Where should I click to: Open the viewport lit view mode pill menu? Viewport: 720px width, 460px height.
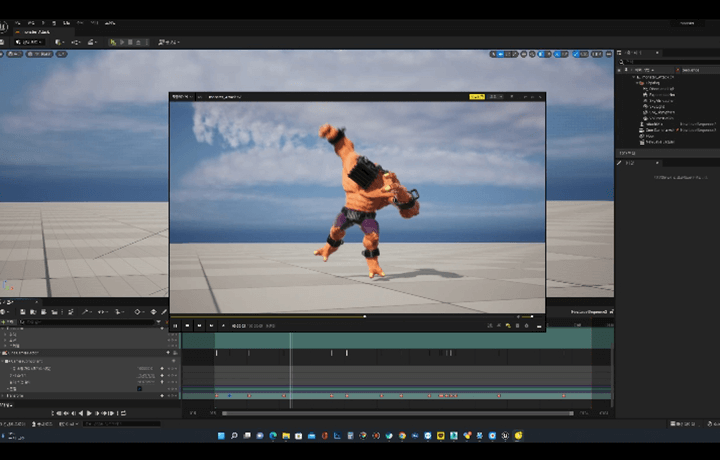click(x=39, y=54)
